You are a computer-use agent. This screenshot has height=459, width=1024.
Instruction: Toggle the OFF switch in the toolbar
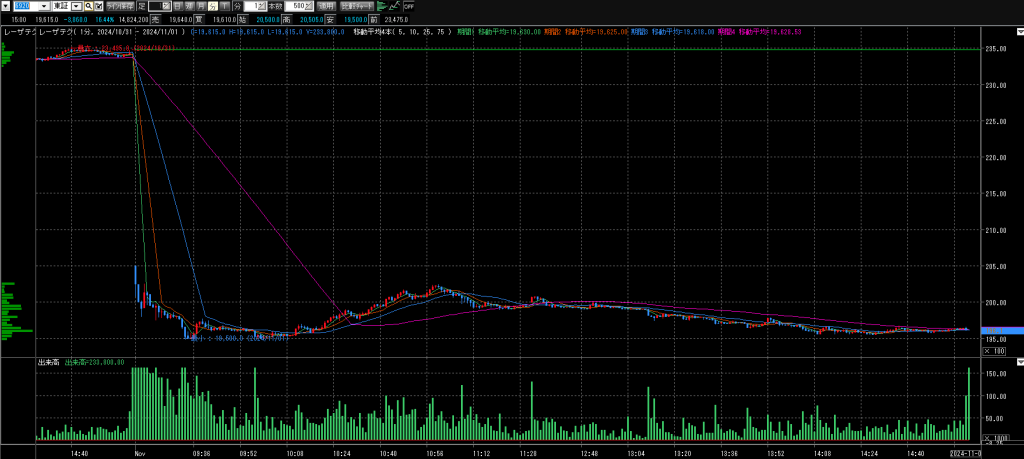408,6
